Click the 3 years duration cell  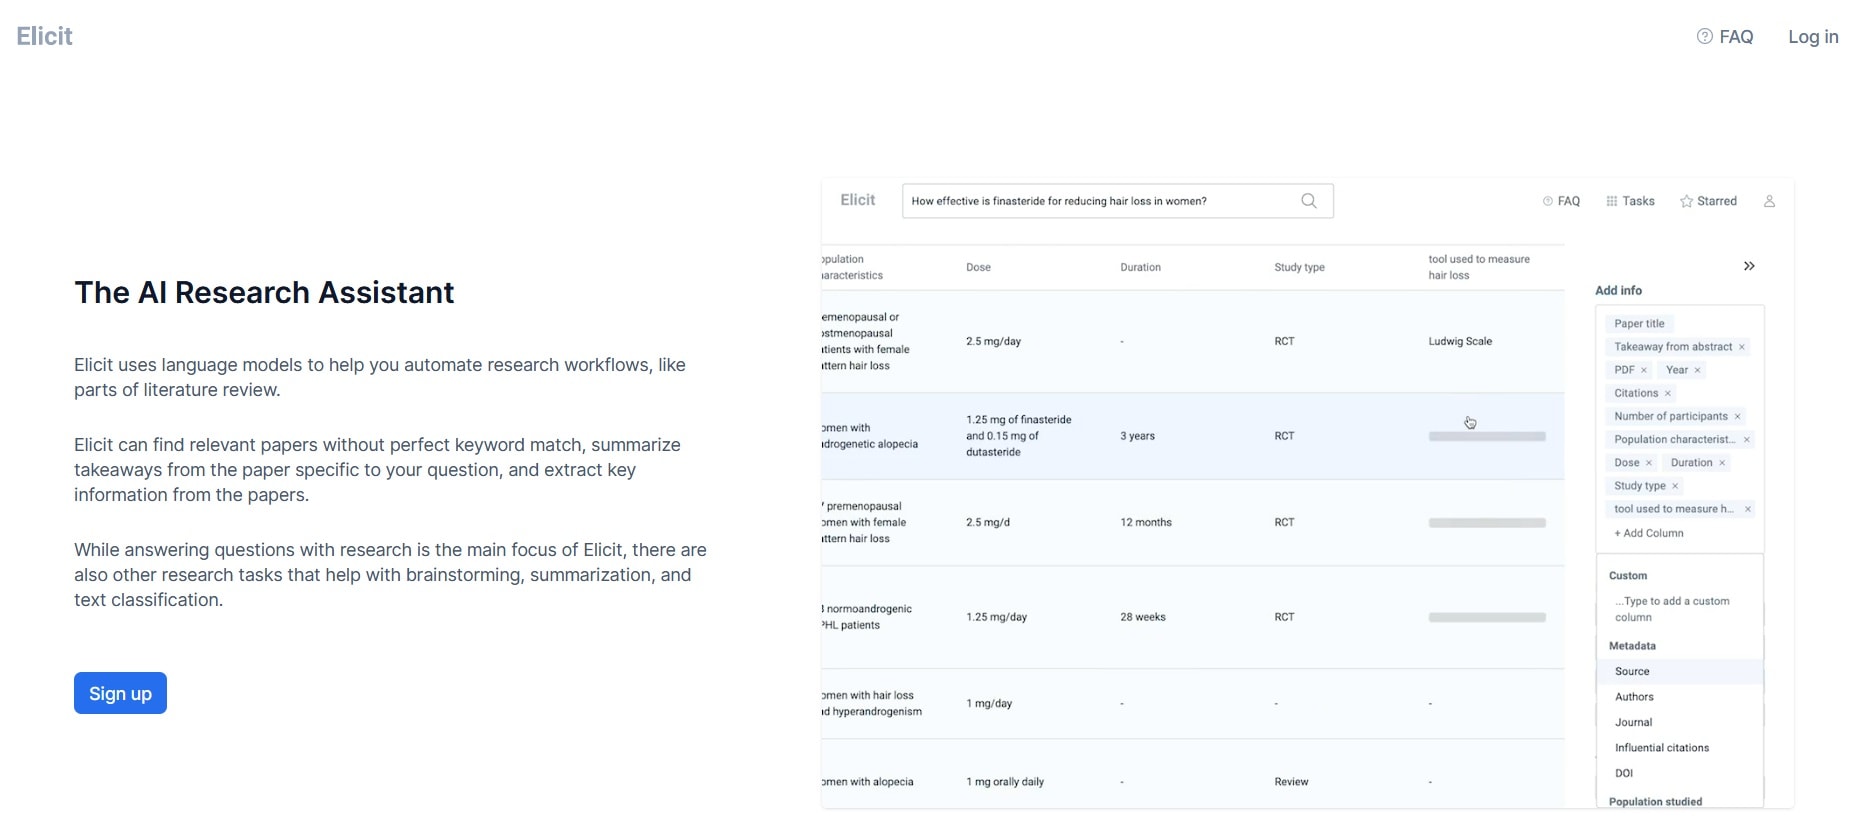(x=1137, y=436)
